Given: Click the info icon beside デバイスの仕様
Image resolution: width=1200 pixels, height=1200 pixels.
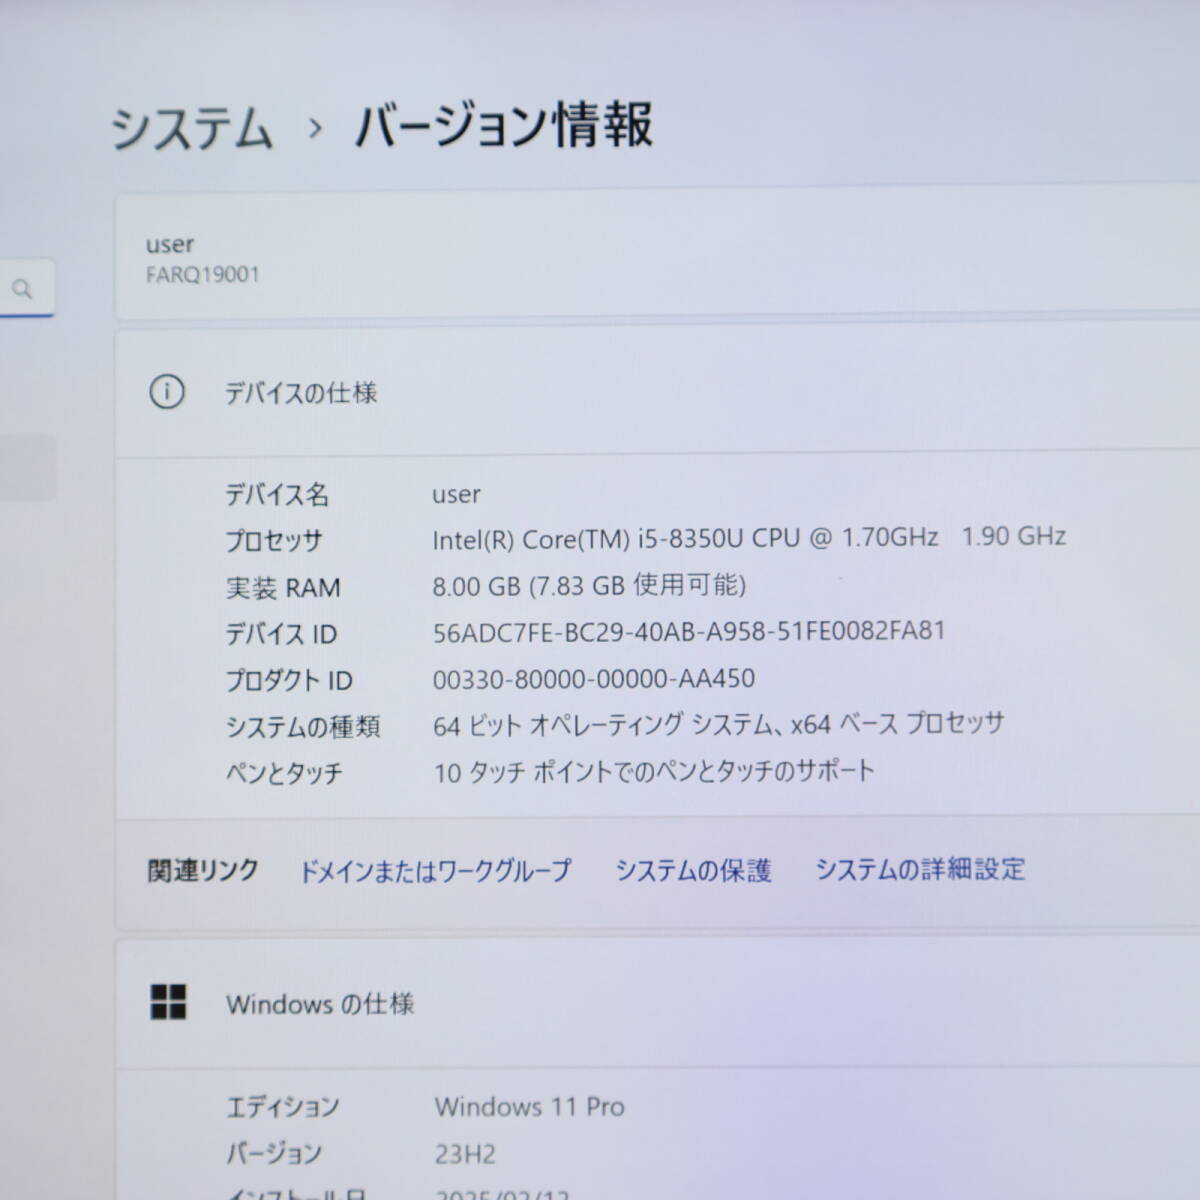Looking at the screenshot, I should coord(167,392).
